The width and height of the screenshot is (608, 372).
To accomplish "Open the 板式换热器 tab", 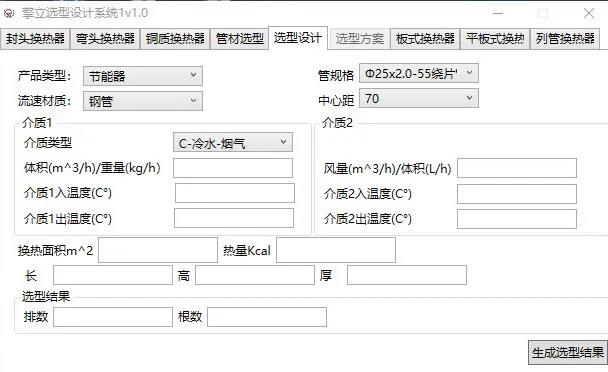I will (x=425, y=39).
